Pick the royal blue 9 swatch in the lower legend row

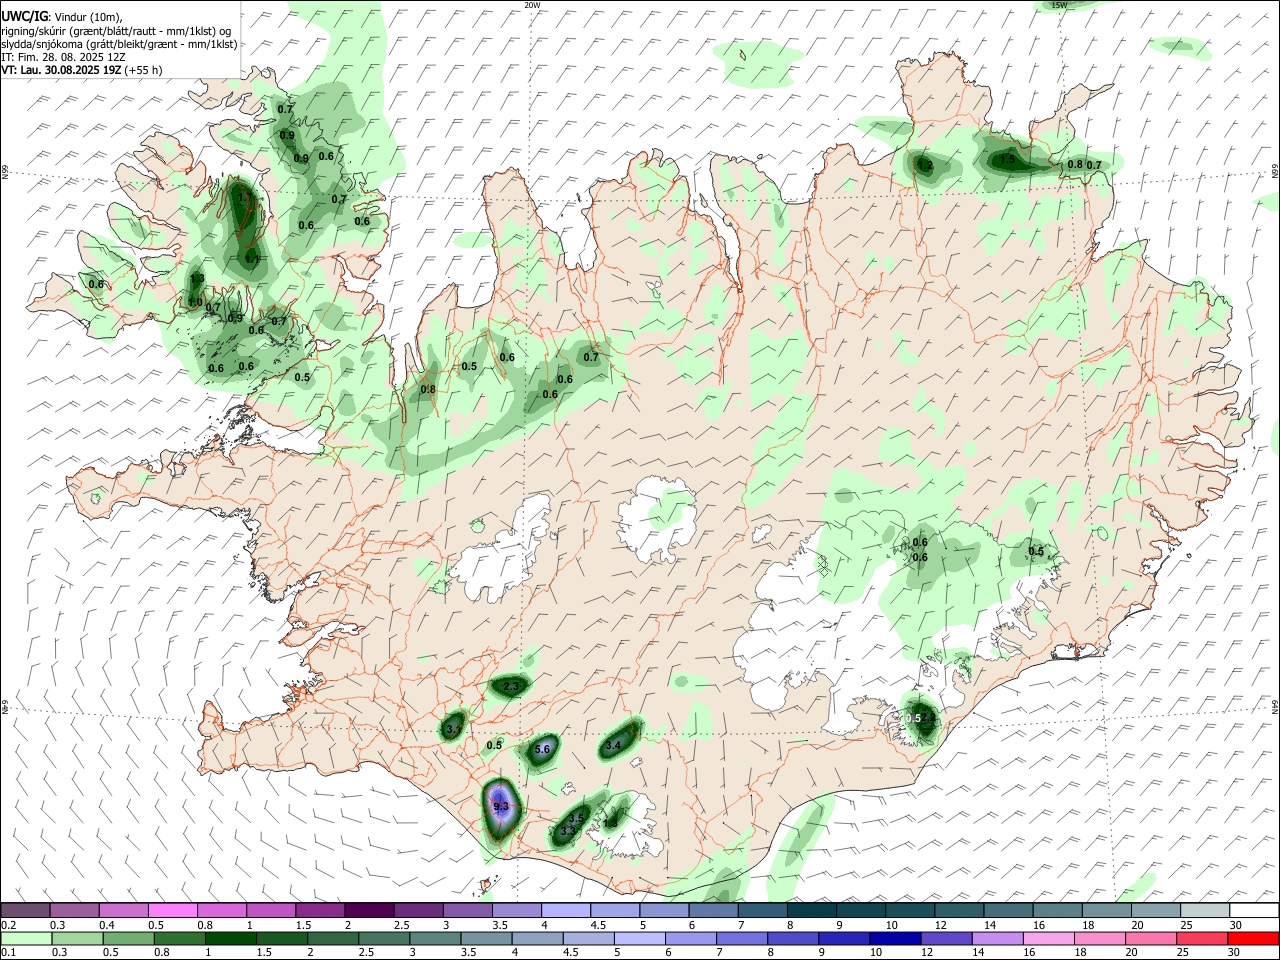[x=843, y=939]
